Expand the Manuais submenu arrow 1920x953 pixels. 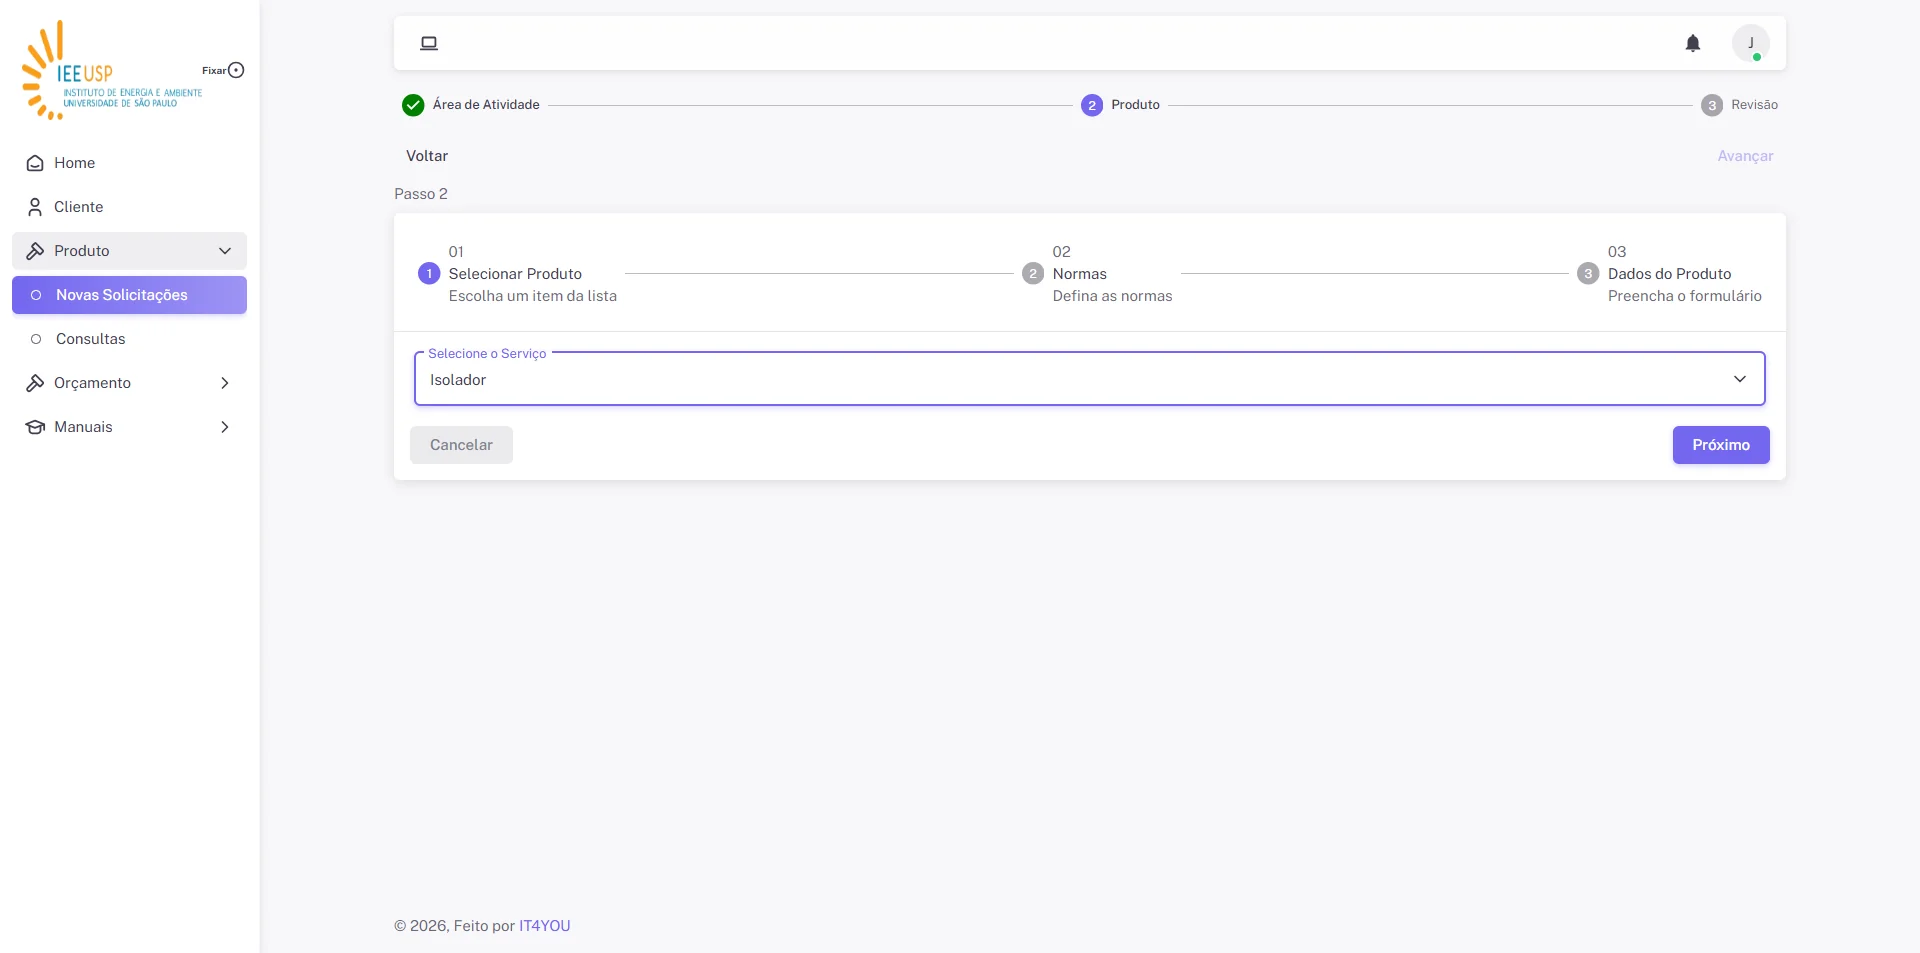(225, 427)
